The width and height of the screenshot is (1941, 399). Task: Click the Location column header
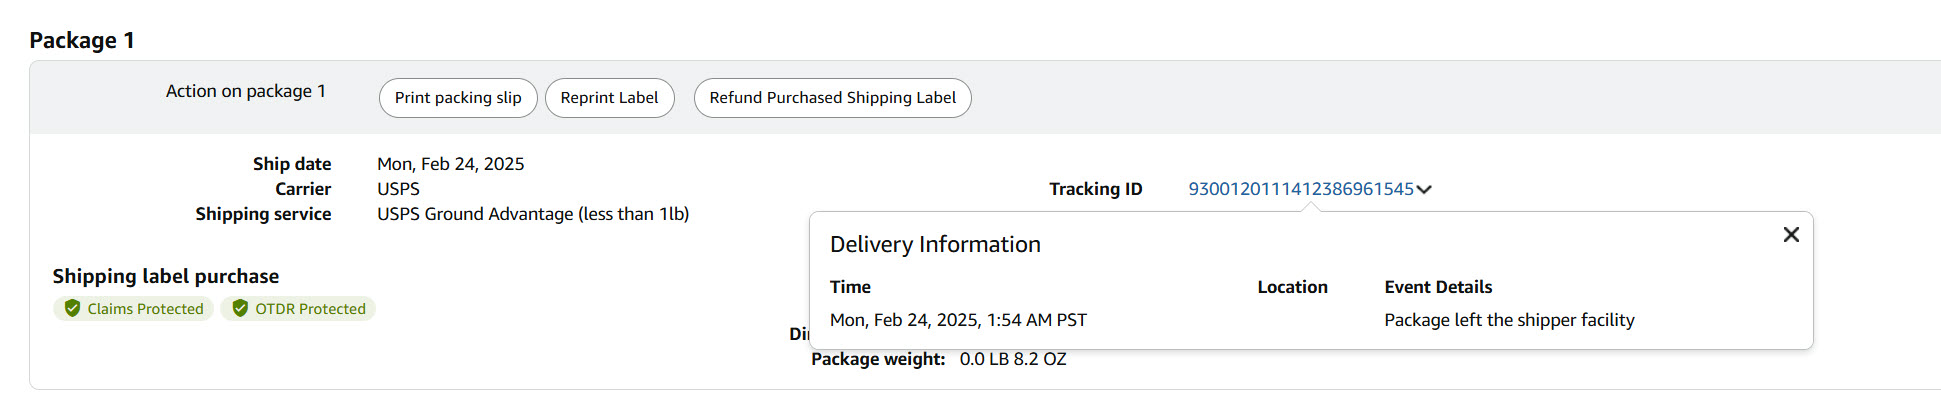coord(1292,287)
